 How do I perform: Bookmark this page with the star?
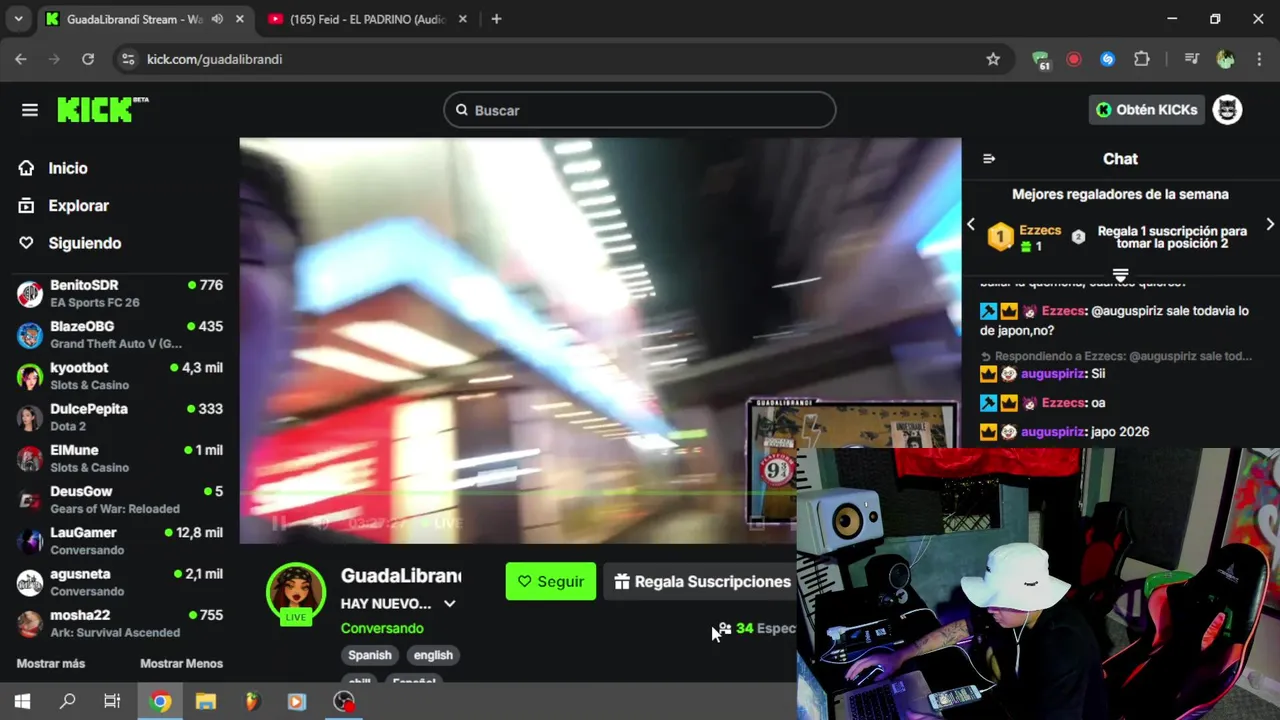click(993, 59)
